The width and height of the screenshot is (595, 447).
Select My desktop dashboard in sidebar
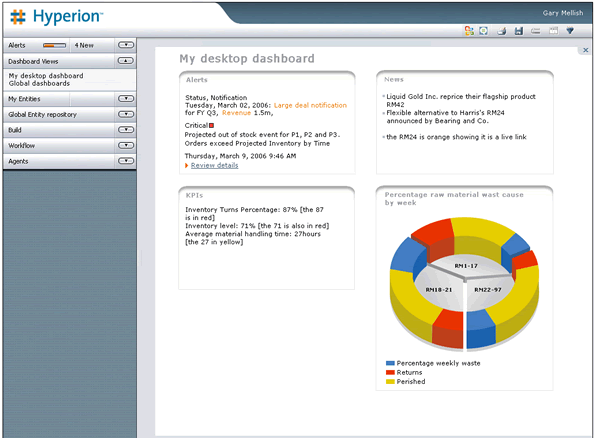(x=46, y=76)
